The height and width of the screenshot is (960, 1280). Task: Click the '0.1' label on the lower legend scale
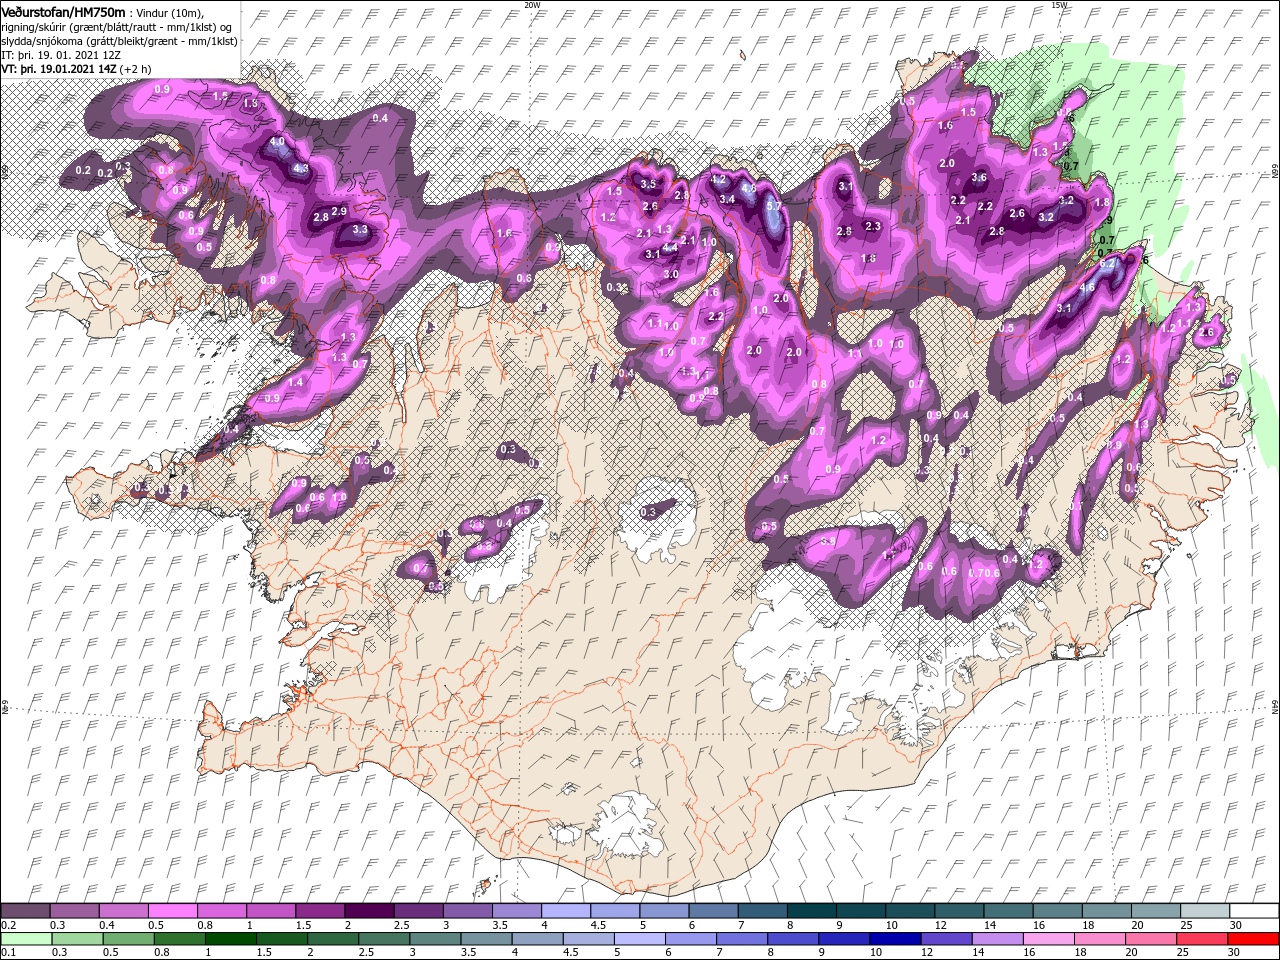(x=8, y=953)
